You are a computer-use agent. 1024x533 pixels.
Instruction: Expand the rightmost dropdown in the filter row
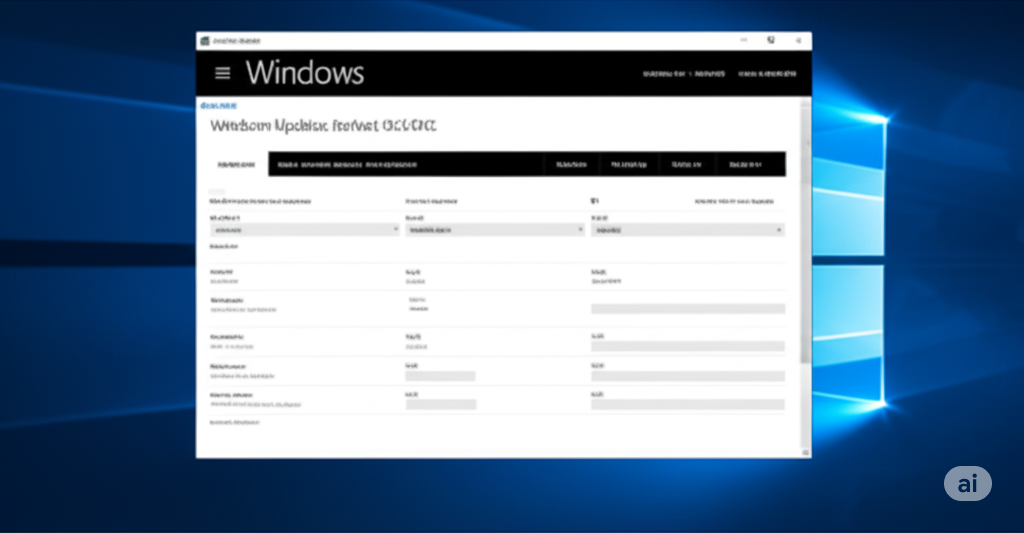pos(688,230)
